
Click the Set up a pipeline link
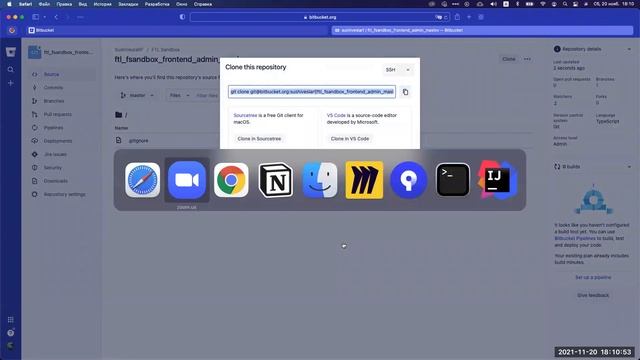click(593, 277)
